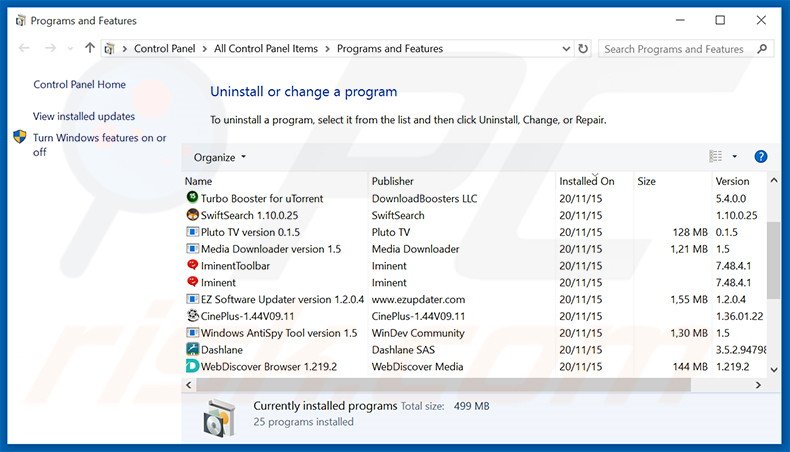Select EZ Software Updater version 1.2.0.4
The width and height of the screenshot is (790, 452).
(x=282, y=299)
